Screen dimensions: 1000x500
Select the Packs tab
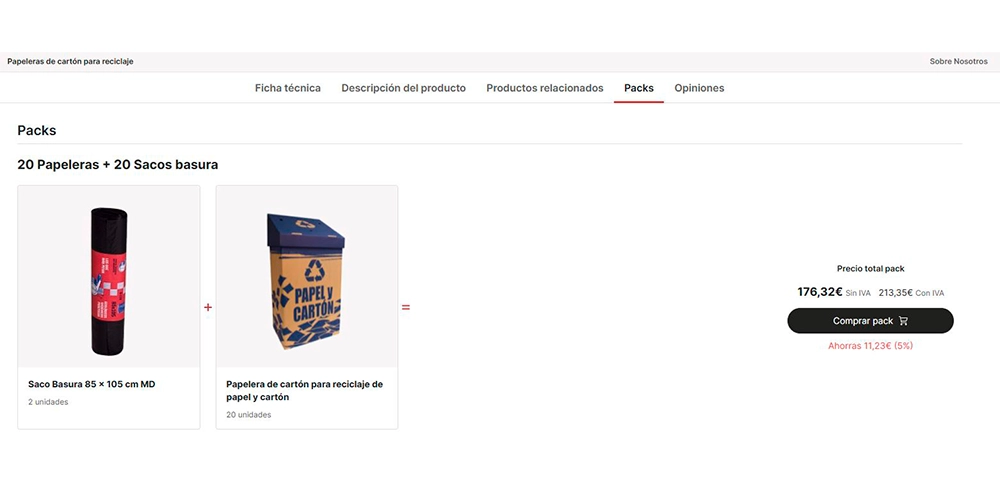tap(639, 88)
